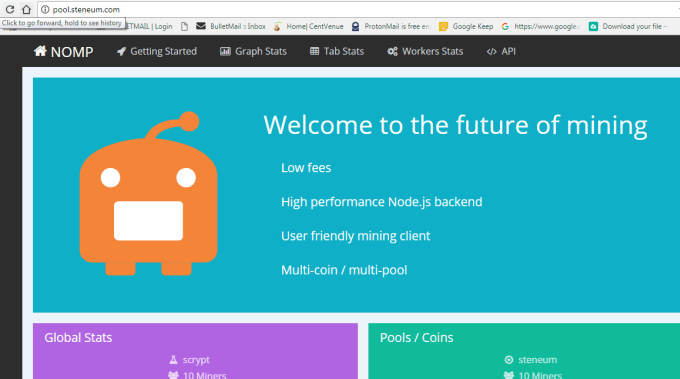Click the scrypt algorithm label
680x379 pixels.
tap(196, 360)
